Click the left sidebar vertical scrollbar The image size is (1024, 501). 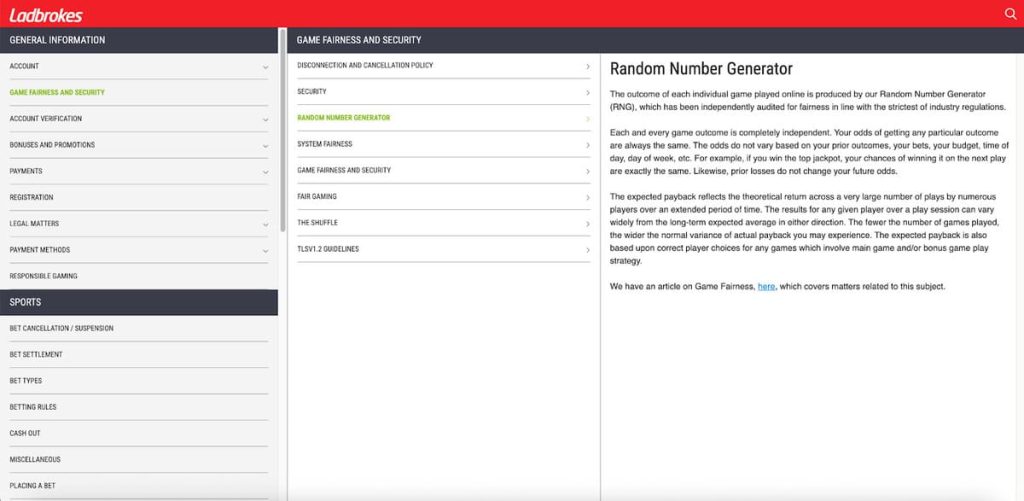(x=283, y=150)
